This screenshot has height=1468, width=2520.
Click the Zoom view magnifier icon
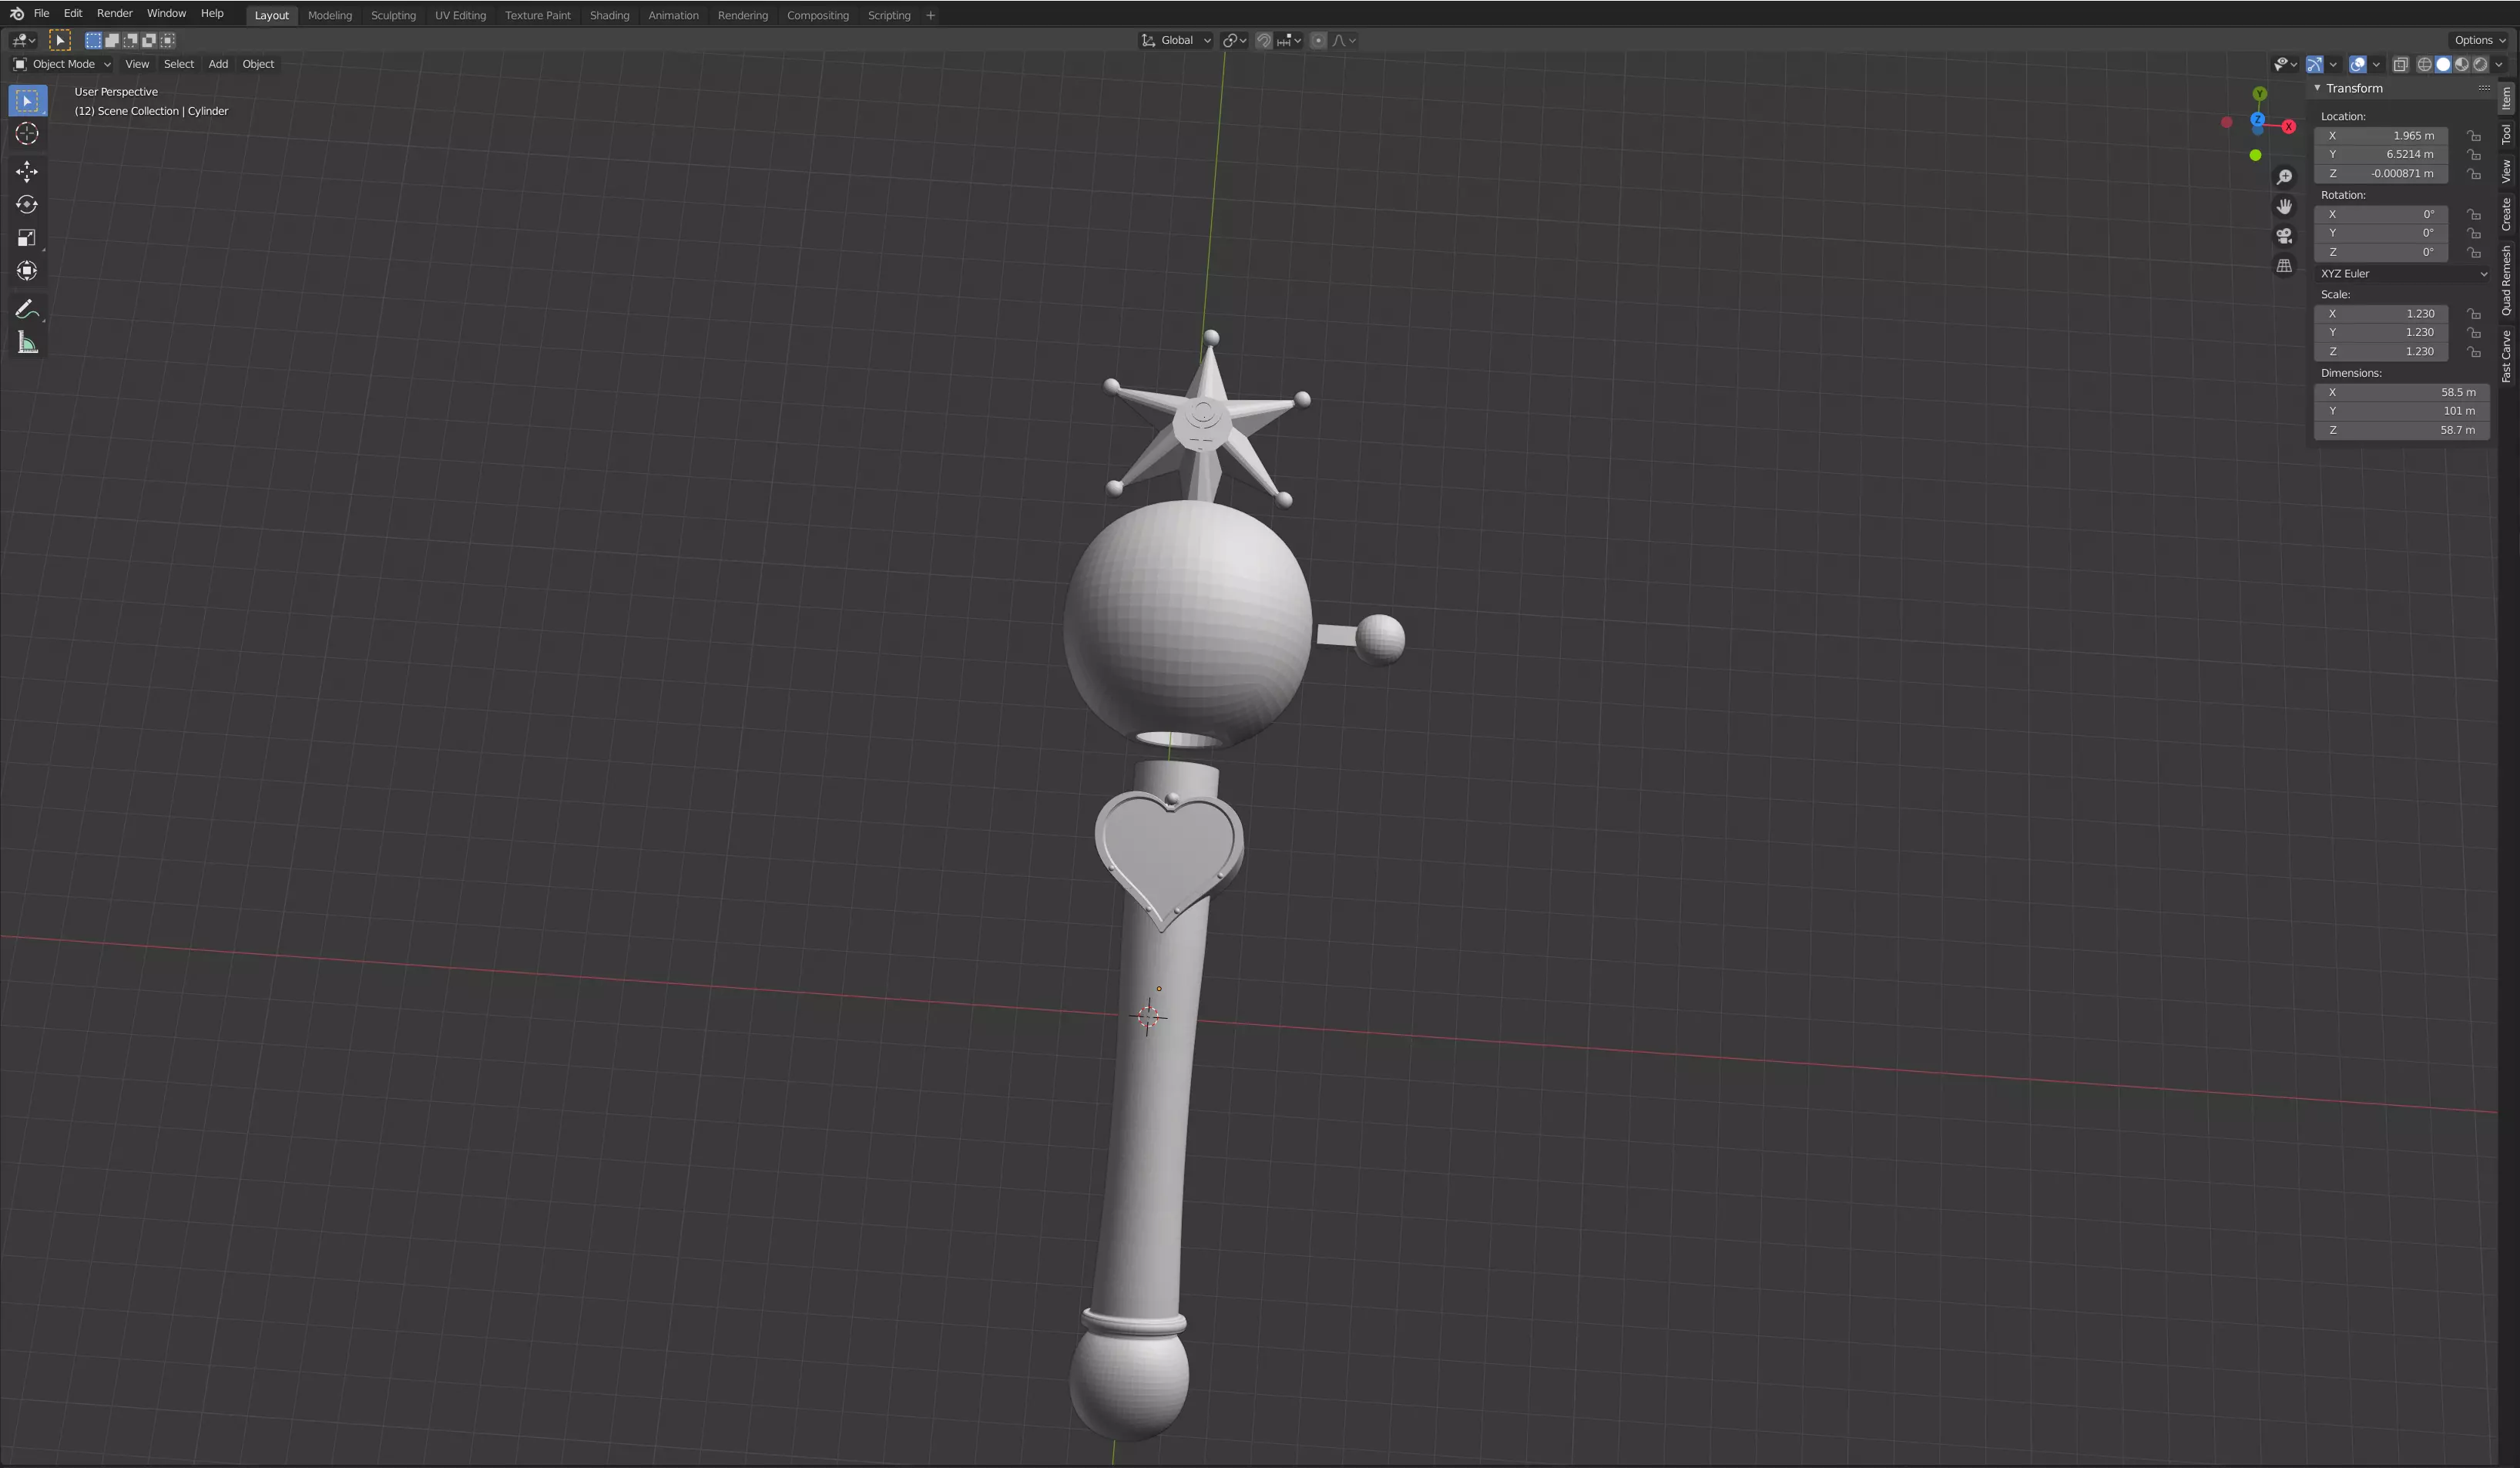pyautogui.click(x=2284, y=178)
